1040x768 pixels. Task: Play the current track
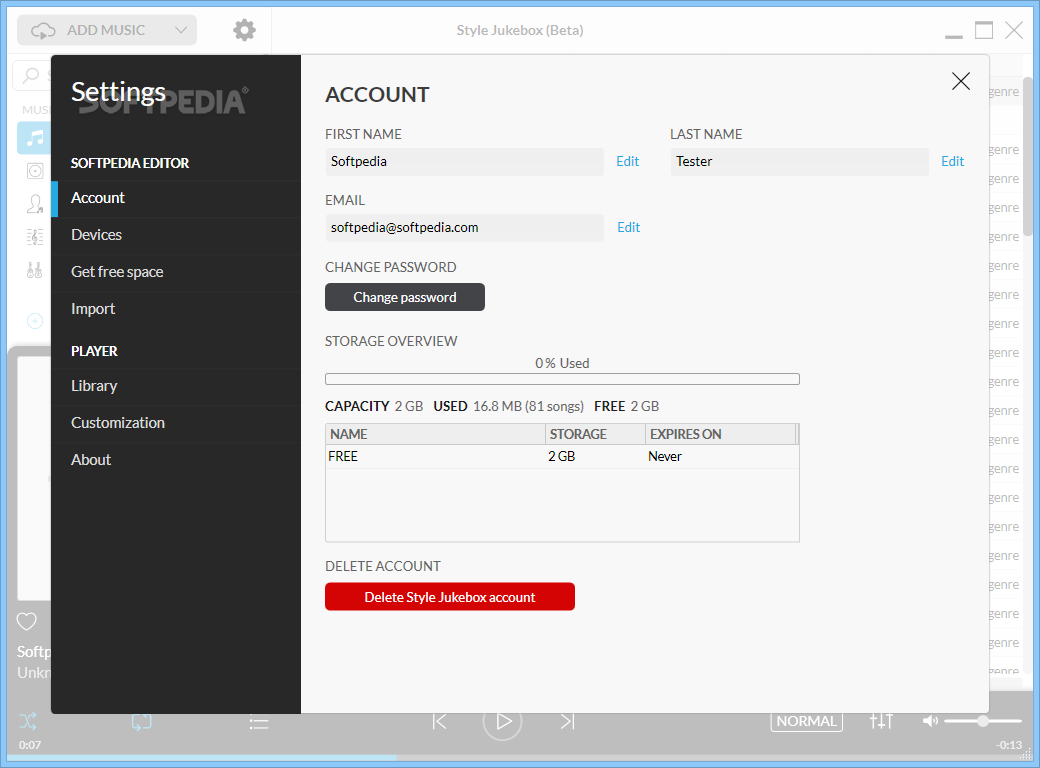point(502,720)
